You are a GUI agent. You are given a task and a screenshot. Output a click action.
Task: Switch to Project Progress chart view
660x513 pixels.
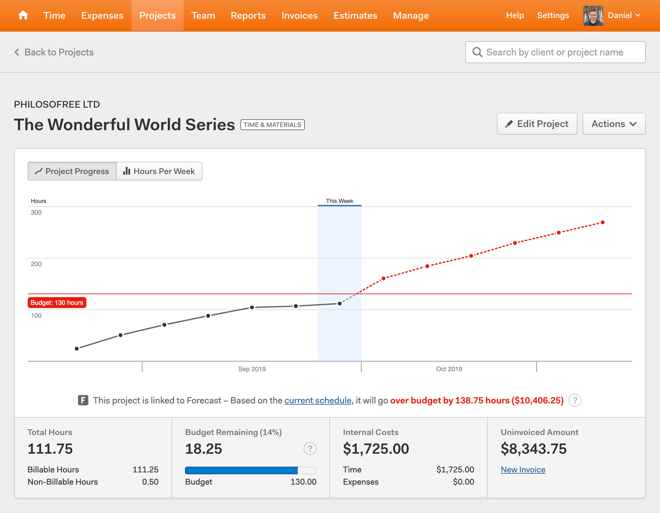tap(72, 171)
